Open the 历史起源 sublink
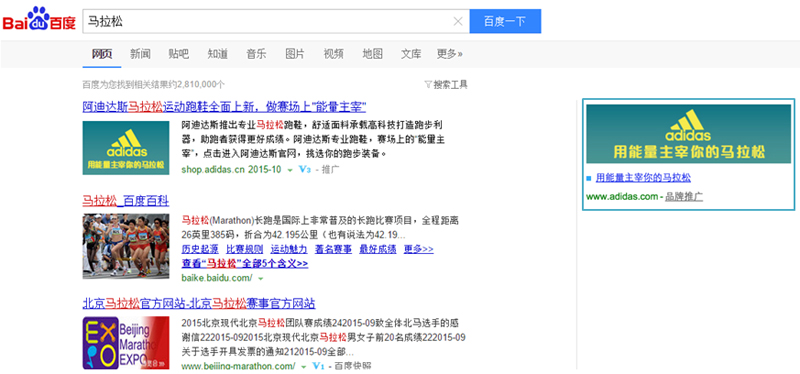 coord(200,249)
